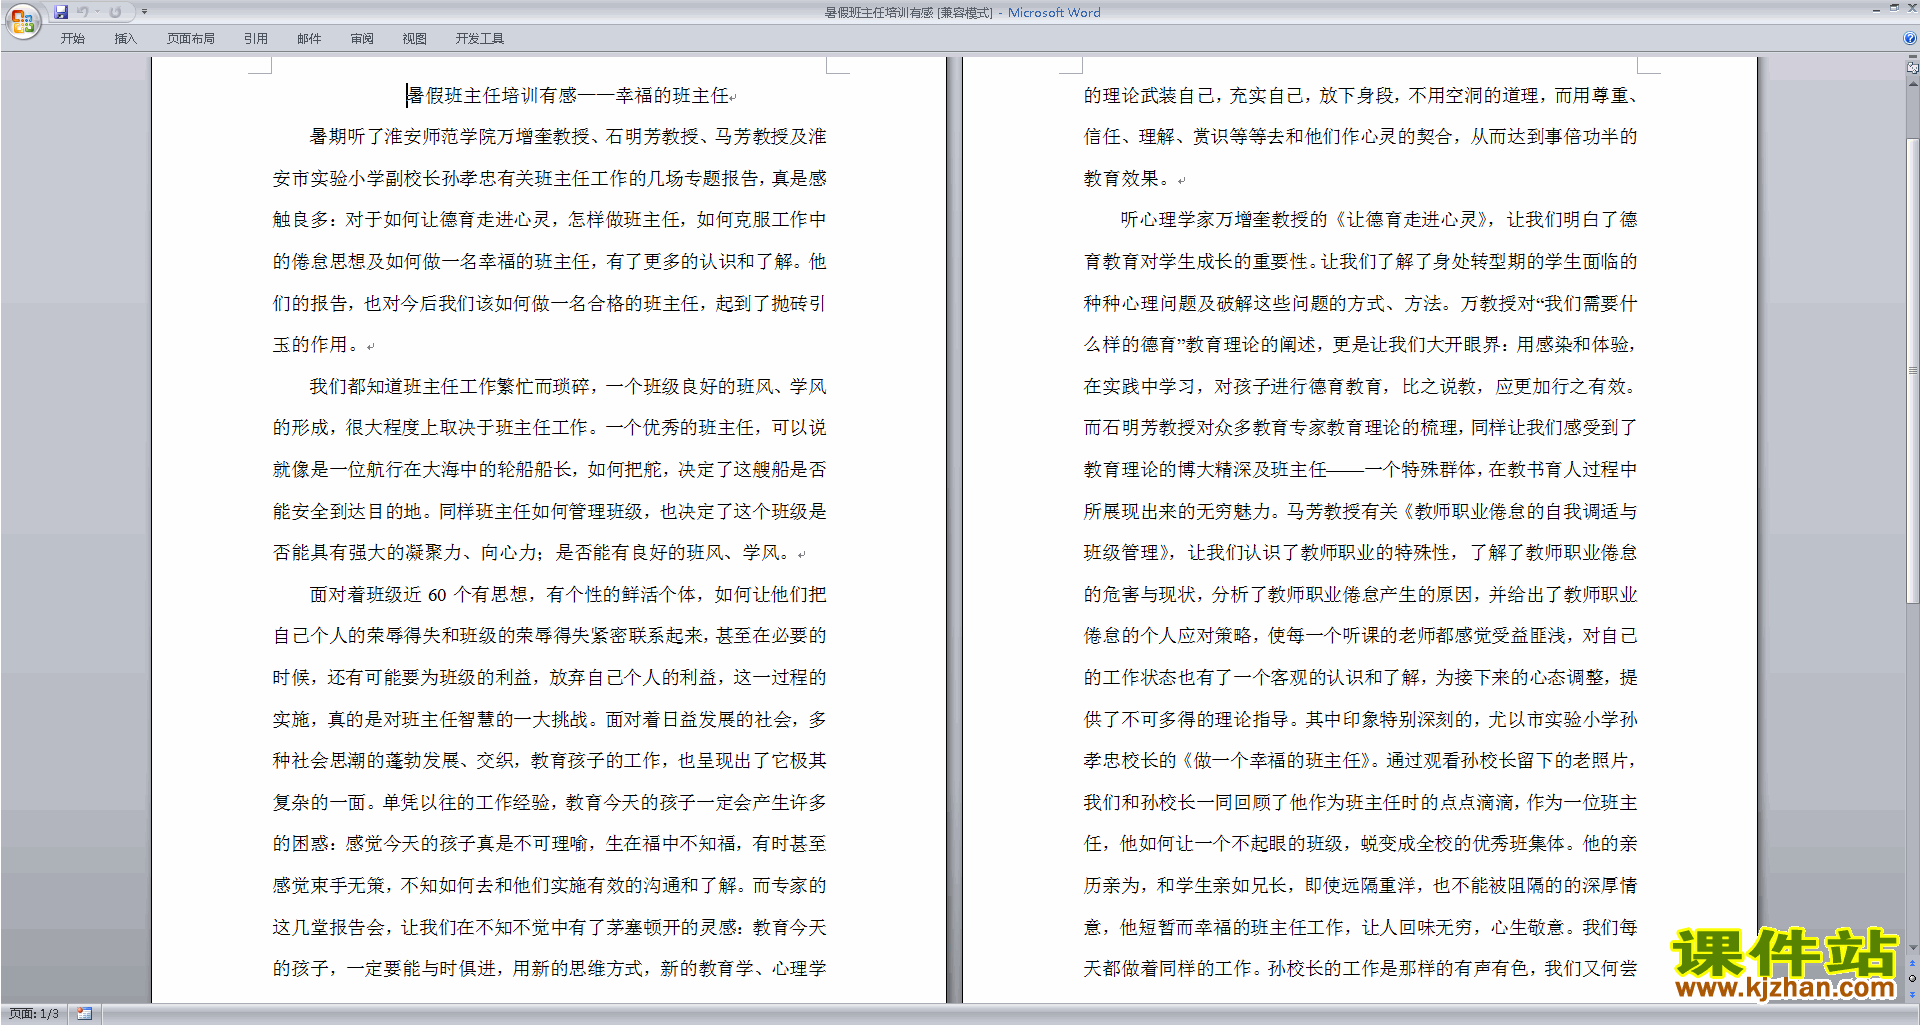Image resolution: width=1920 pixels, height=1025 pixels.
Task: Click the page count 页面: 1/3 in status bar
Action: pyautogui.click(x=34, y=1014)
